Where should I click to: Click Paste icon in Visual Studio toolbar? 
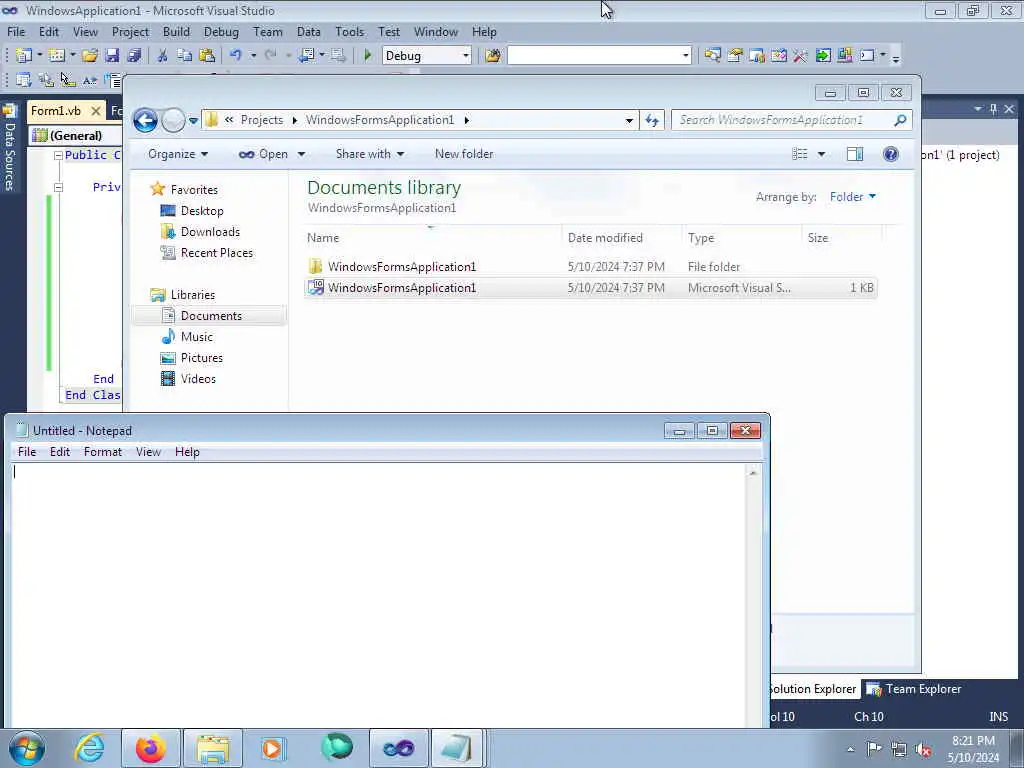(207, 56)
